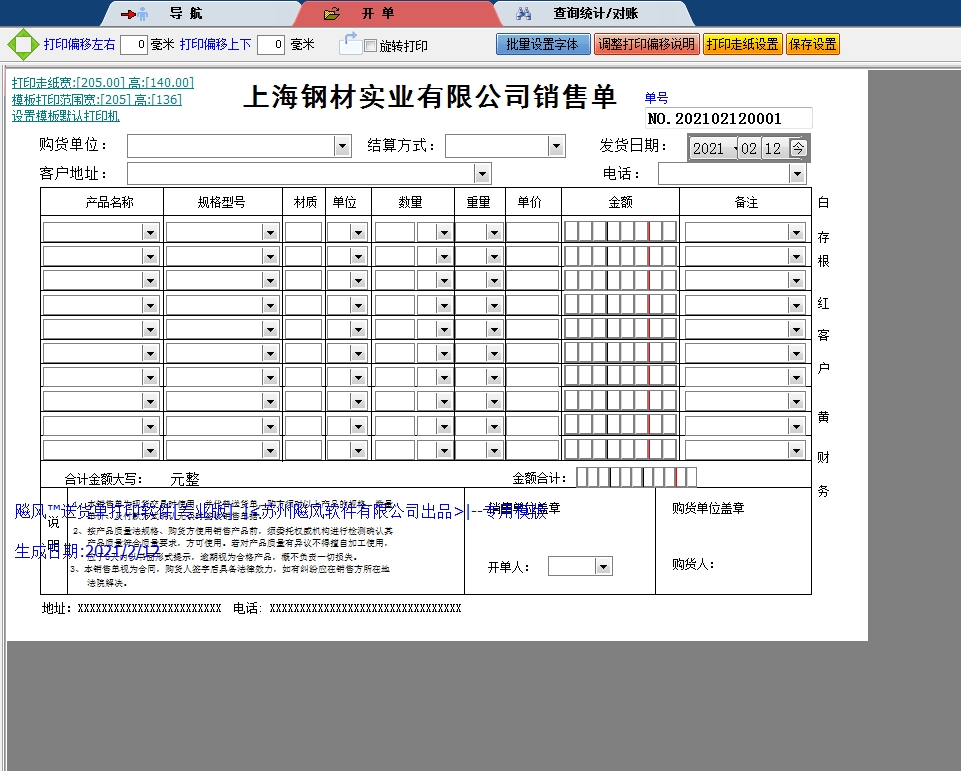Expand the 客户地址 dropdown
The width and height of the screenshot is (961, 771).
[x=482, y=172]
